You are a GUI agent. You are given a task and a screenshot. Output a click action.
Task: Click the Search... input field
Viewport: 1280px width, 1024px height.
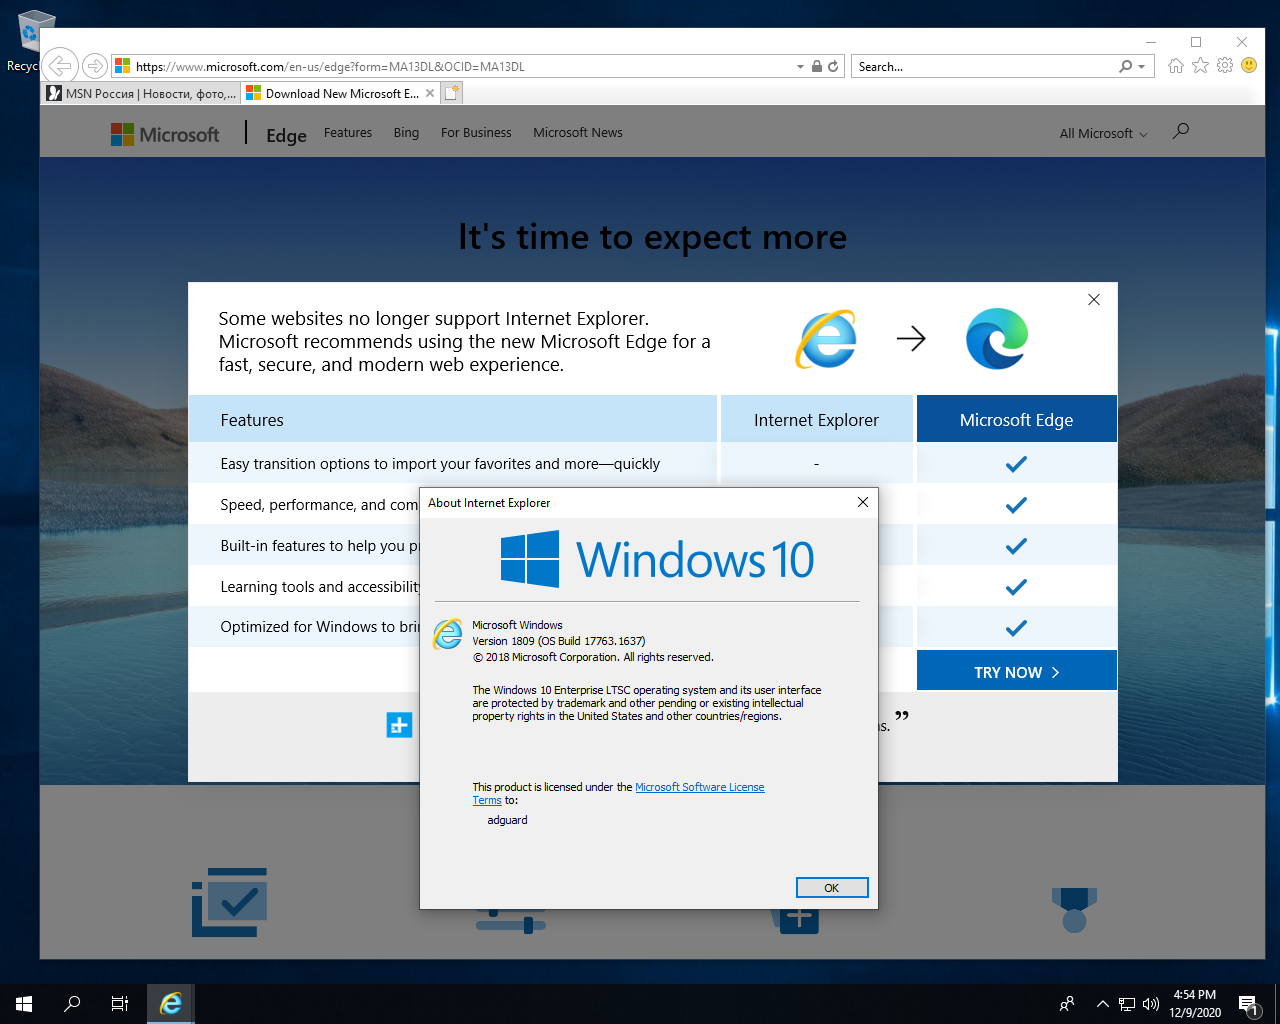(x=985, y=67)
